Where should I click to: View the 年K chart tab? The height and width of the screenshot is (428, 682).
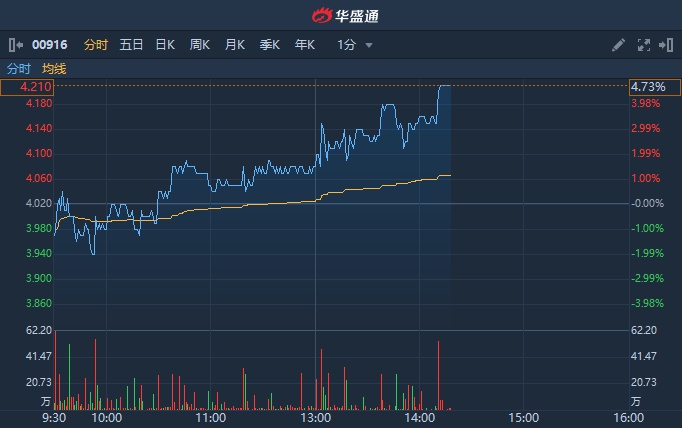coord(305,45)
